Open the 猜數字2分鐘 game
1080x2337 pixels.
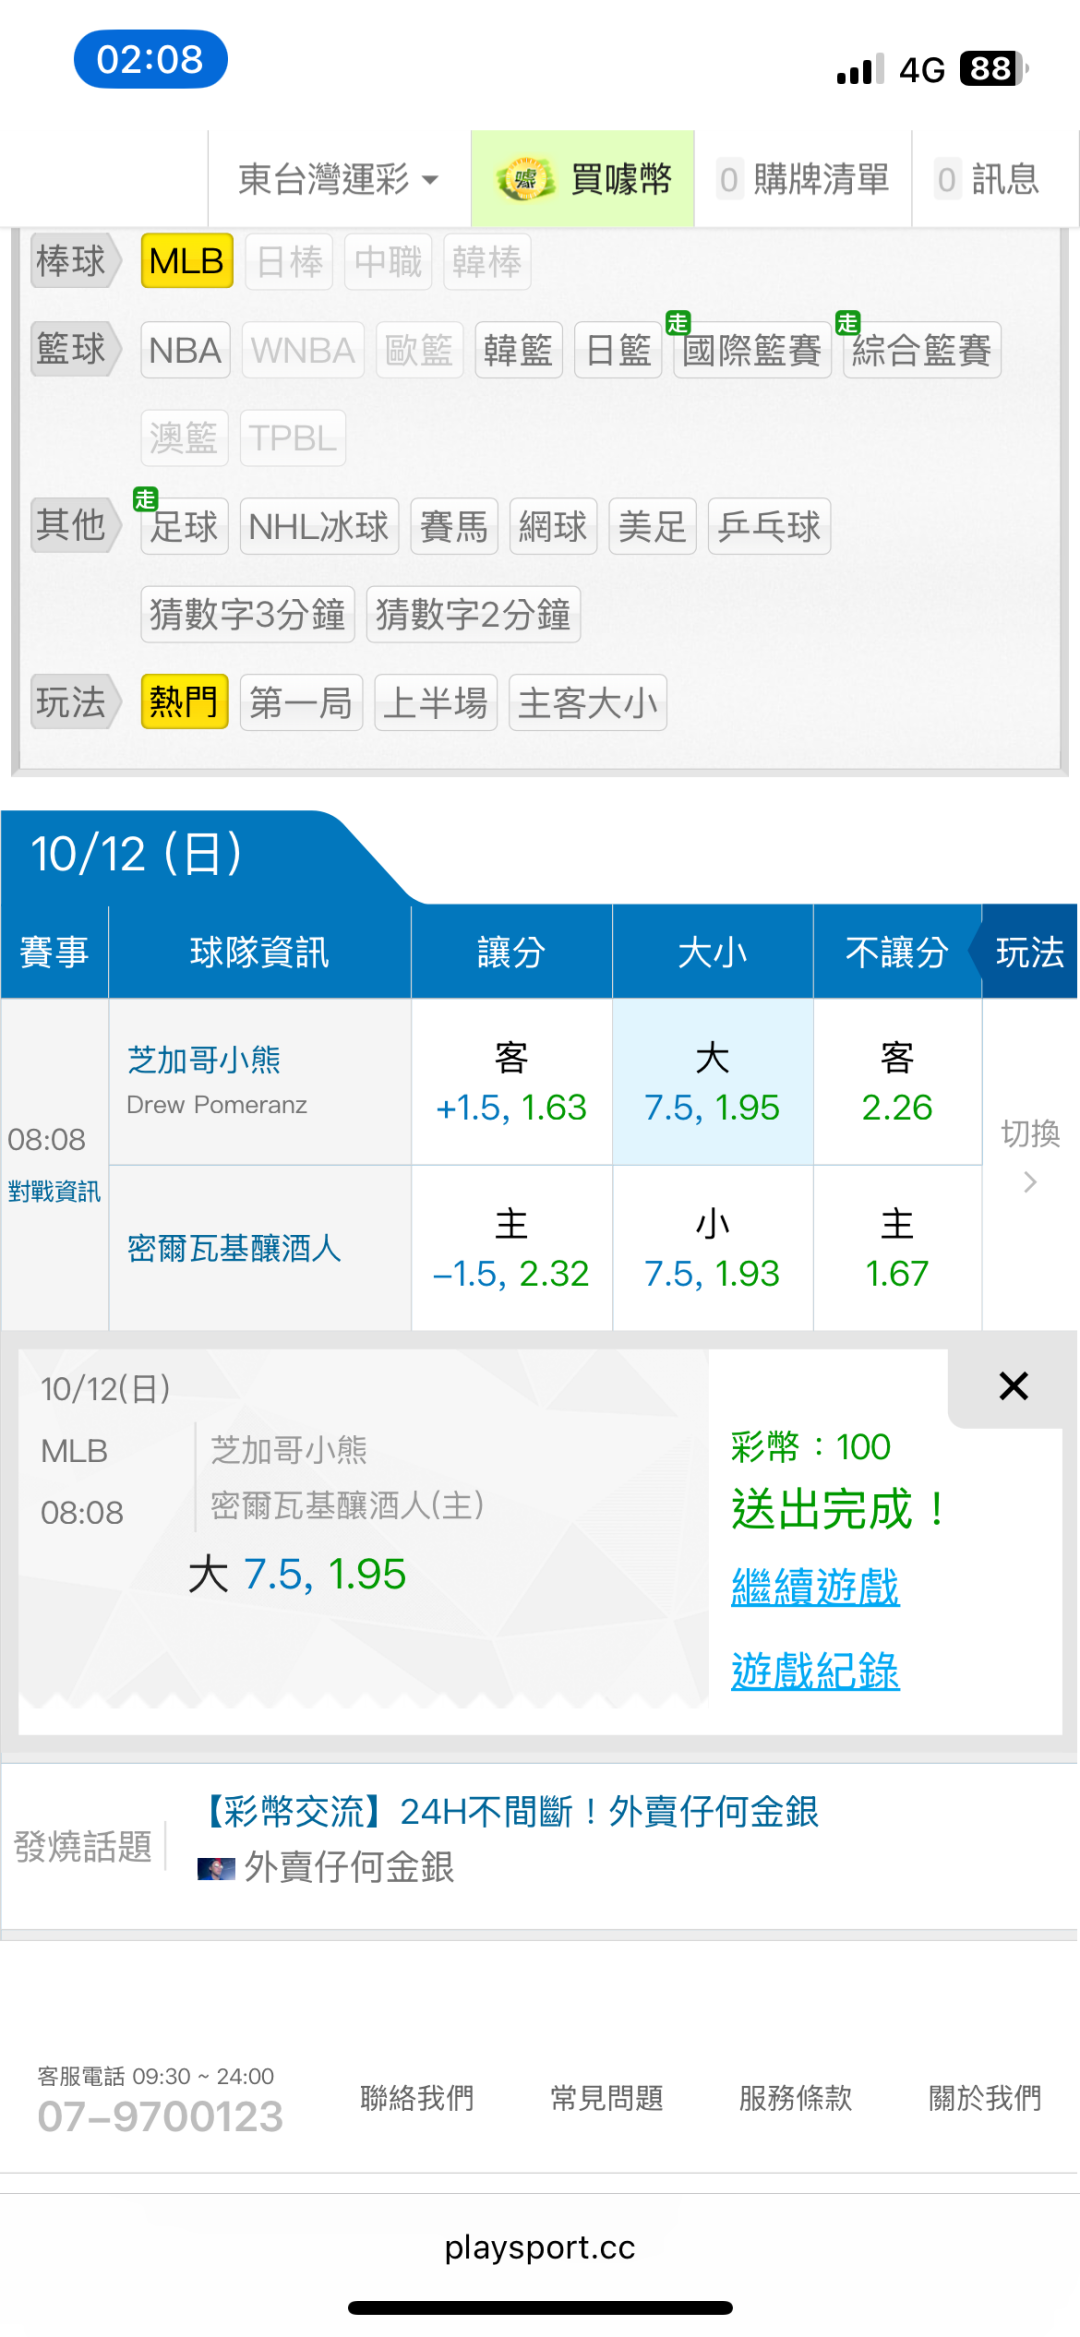point(473,614)
